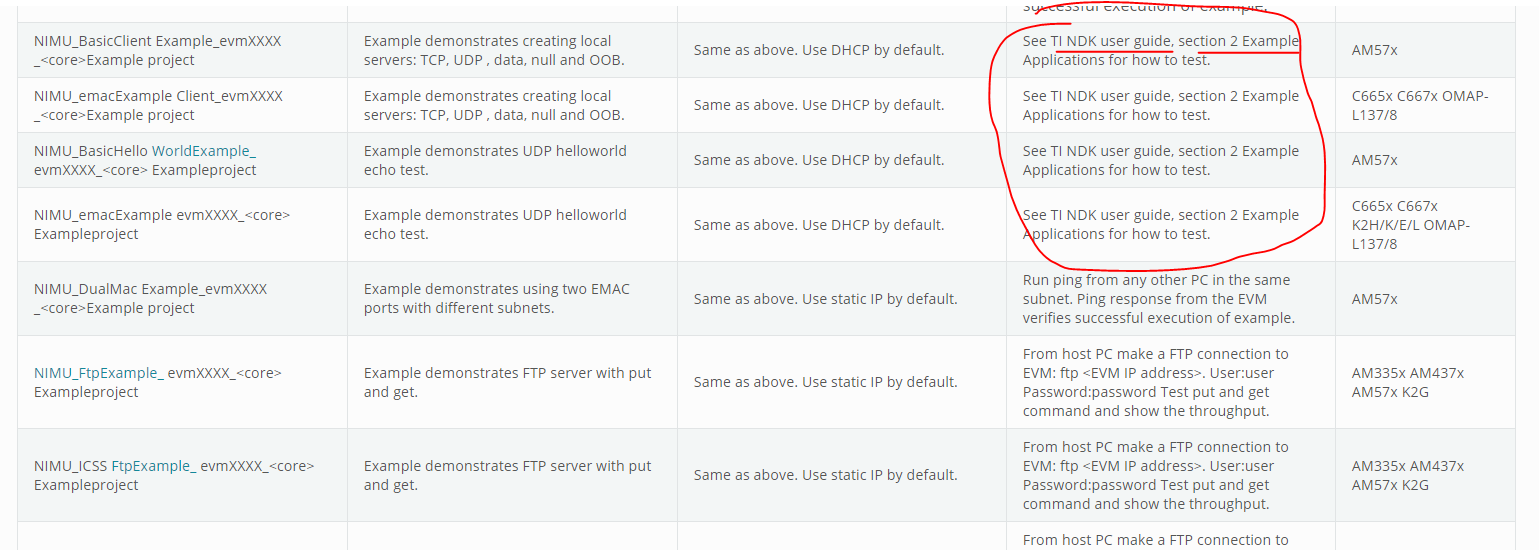Viewport: 1539px width, 550px height.
Task: Click the NIMU_emacExample Client name cell
Action: tap(158, 106)
